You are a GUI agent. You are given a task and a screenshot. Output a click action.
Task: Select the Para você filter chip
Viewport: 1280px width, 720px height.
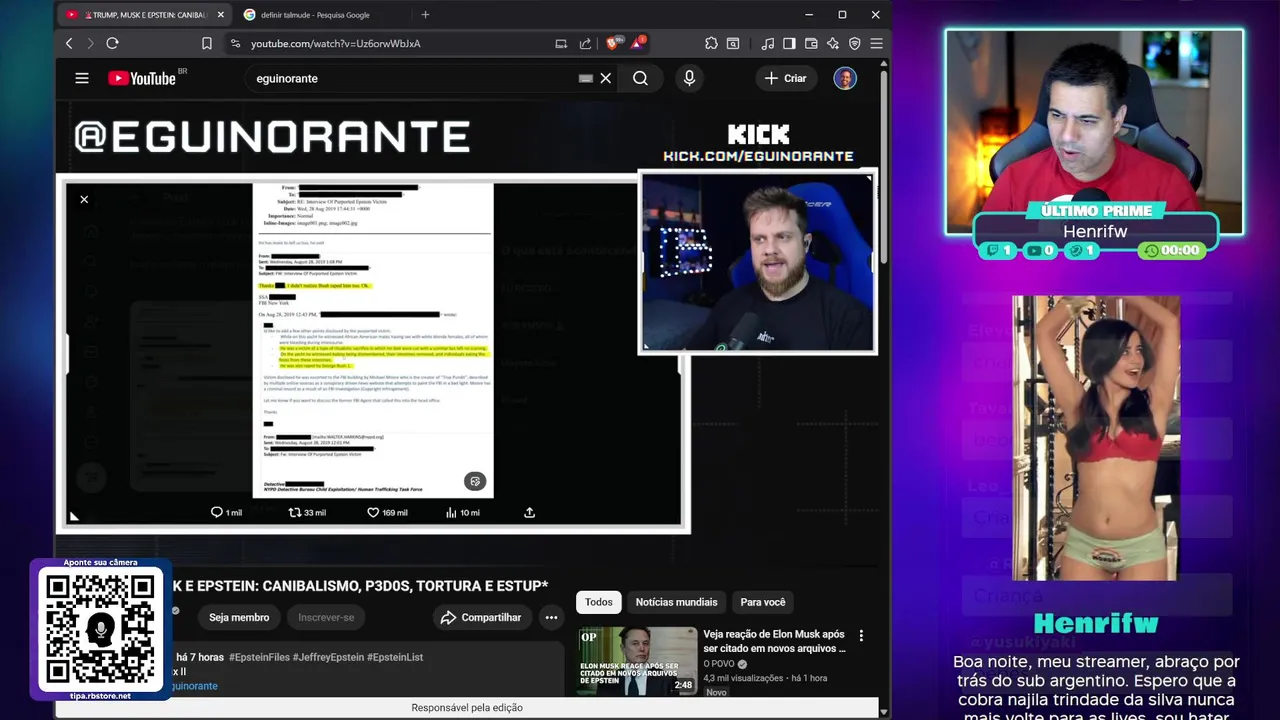click(x=763, y=602)
